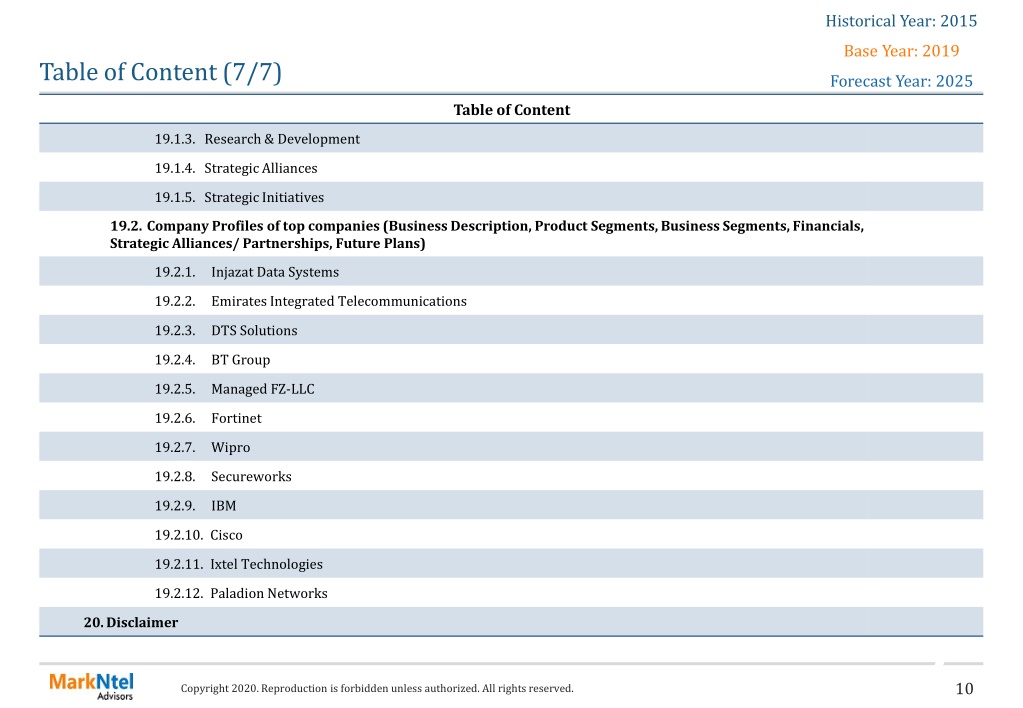Select the Secureworks row
This screenshot has height=708, width=1023.
(511, 476)
